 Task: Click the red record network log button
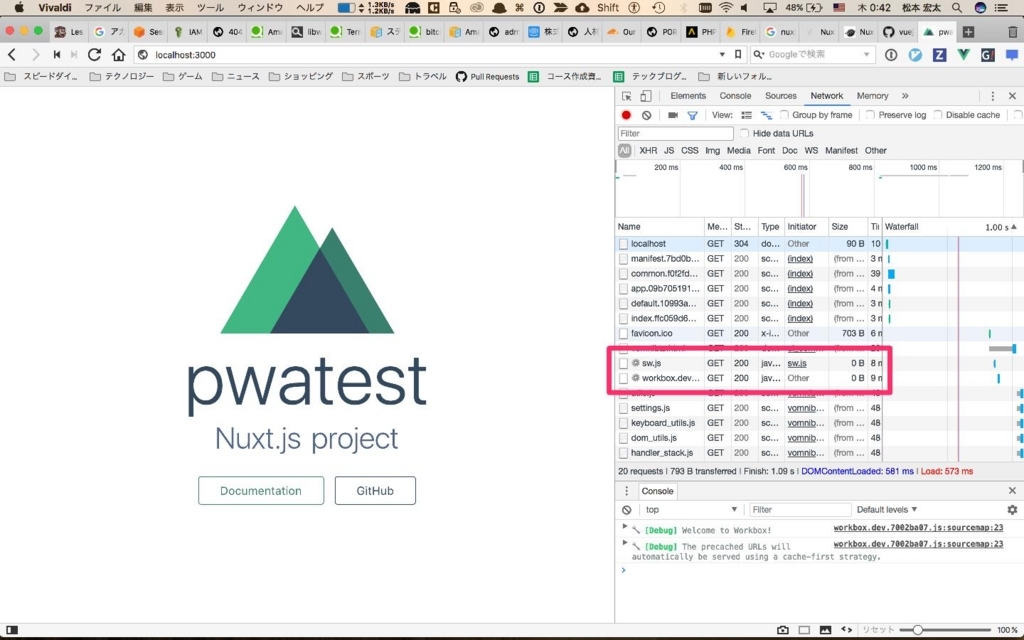click(626, 115)
